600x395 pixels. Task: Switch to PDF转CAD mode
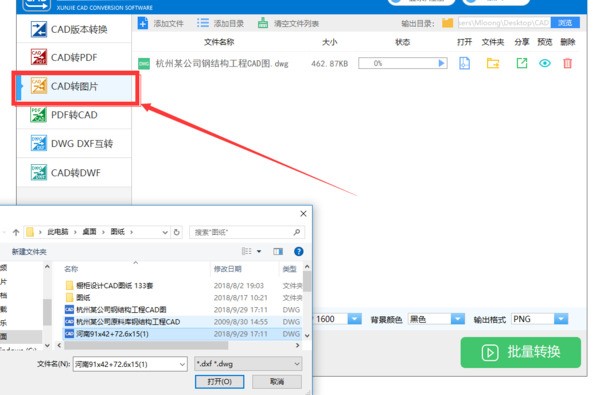tap(75, 115)
